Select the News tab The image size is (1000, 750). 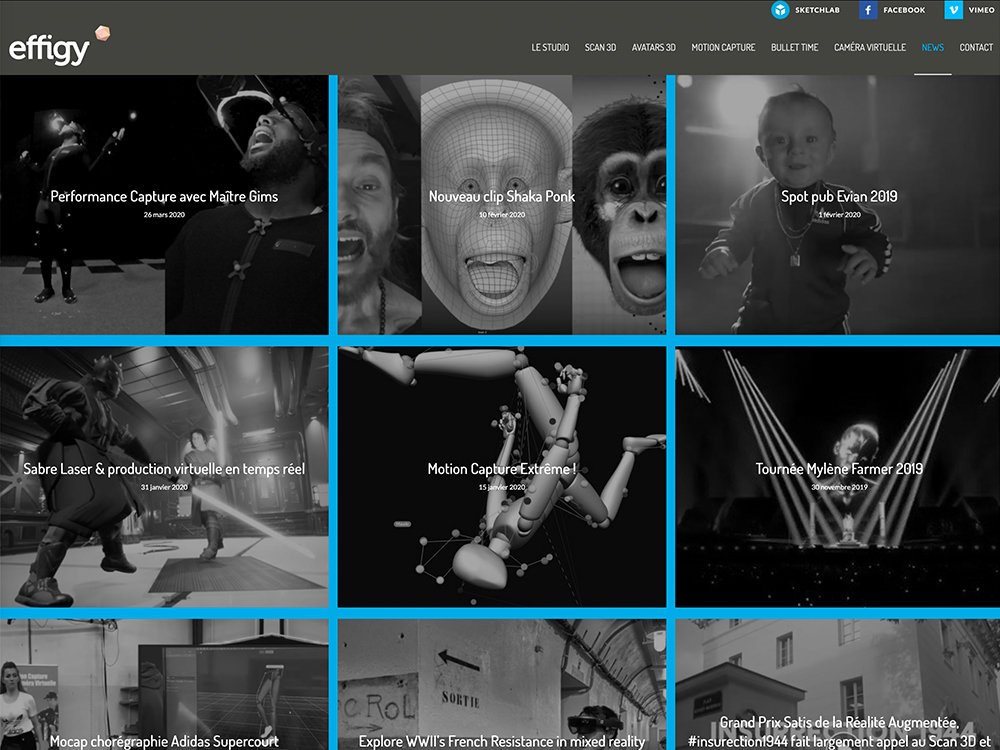click(x=932, y=47)
